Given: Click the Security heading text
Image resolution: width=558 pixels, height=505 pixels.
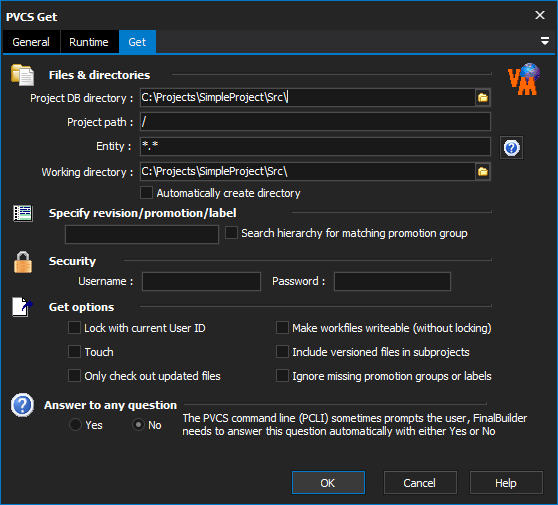Looking at the screenshot, I should [72, 261].
